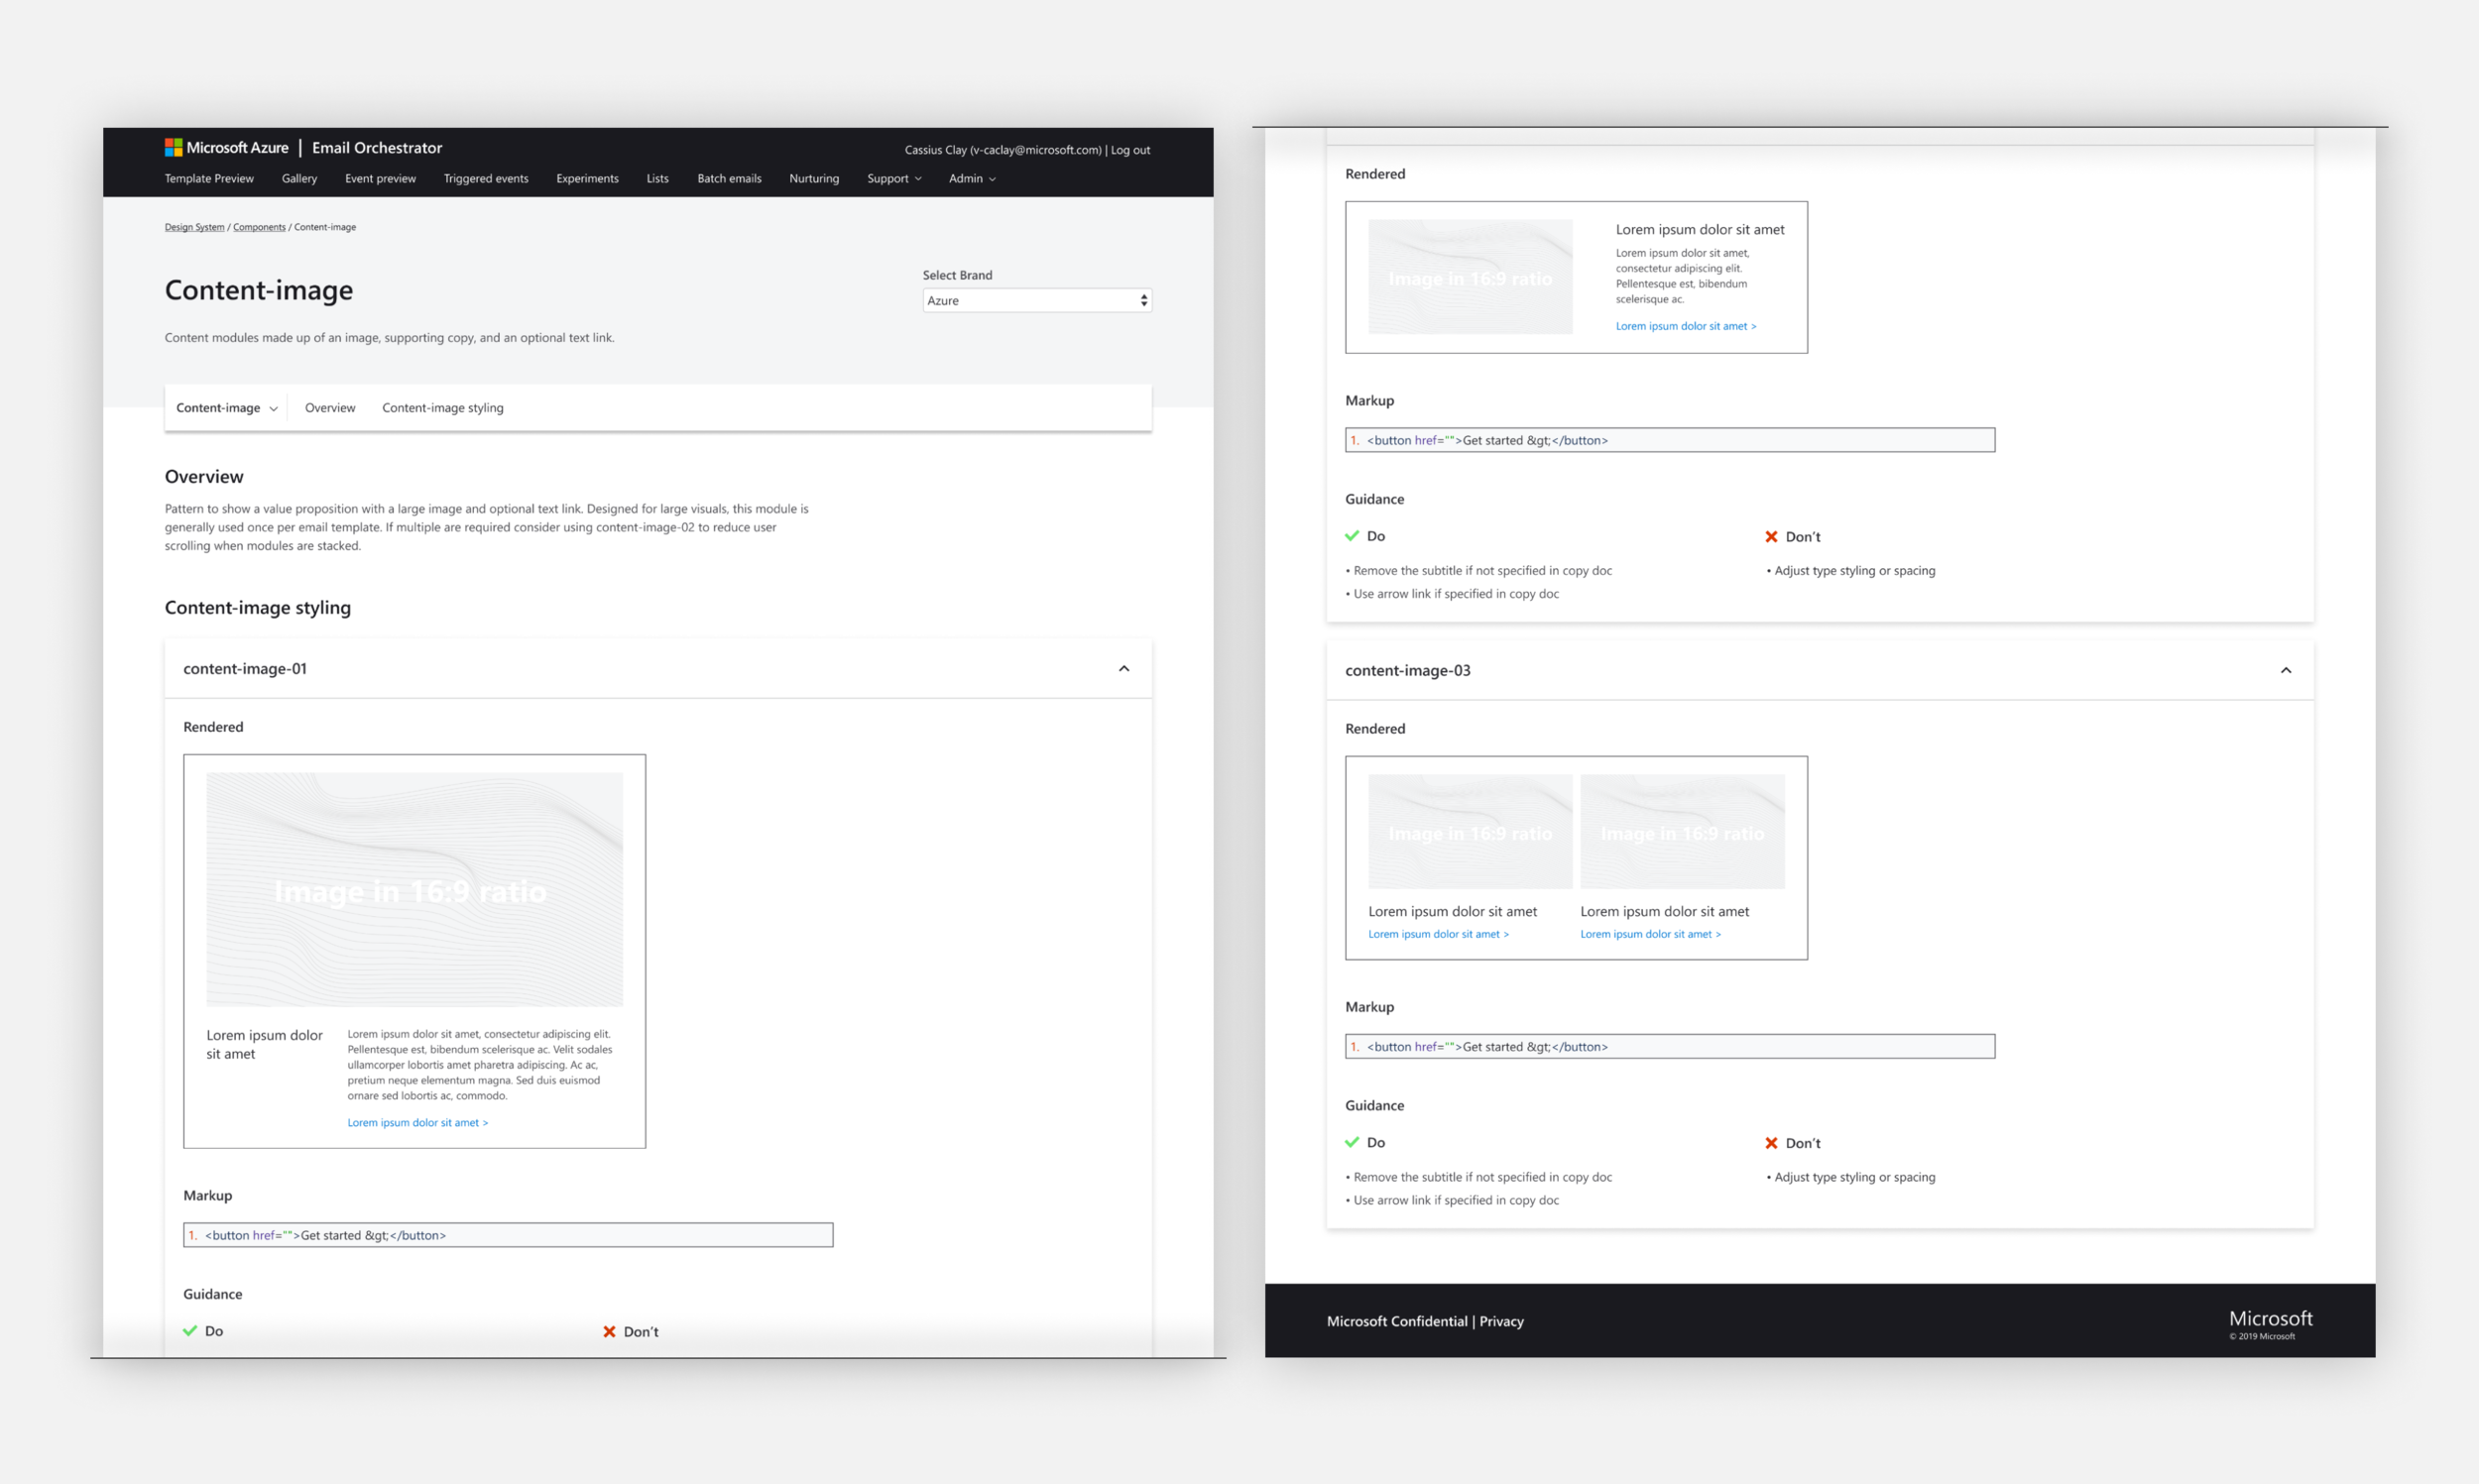Click the Log out link
Viewport: 2479px width, 1484px height.
[x=1130, y=150]
